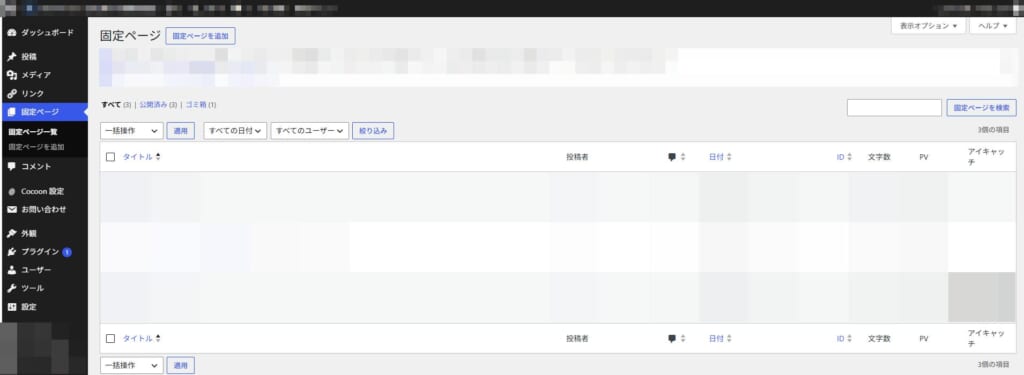This screenshot has width=1024, height=375.
Task: Click the 投稿者 column header at top
Action: (x=577, y=157)
